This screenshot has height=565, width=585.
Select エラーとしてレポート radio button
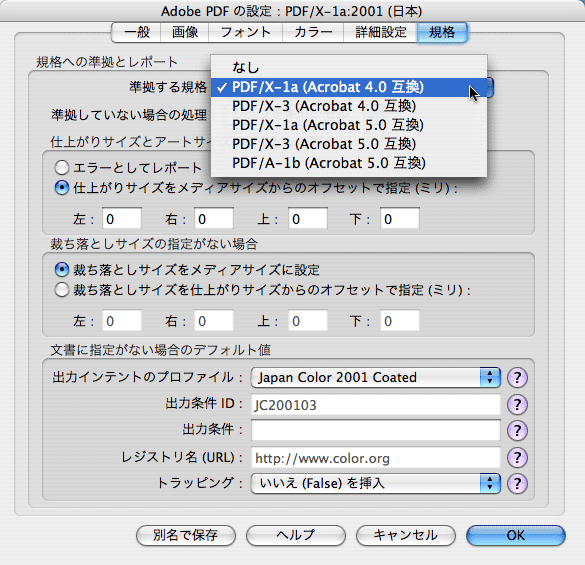point(62,168)
